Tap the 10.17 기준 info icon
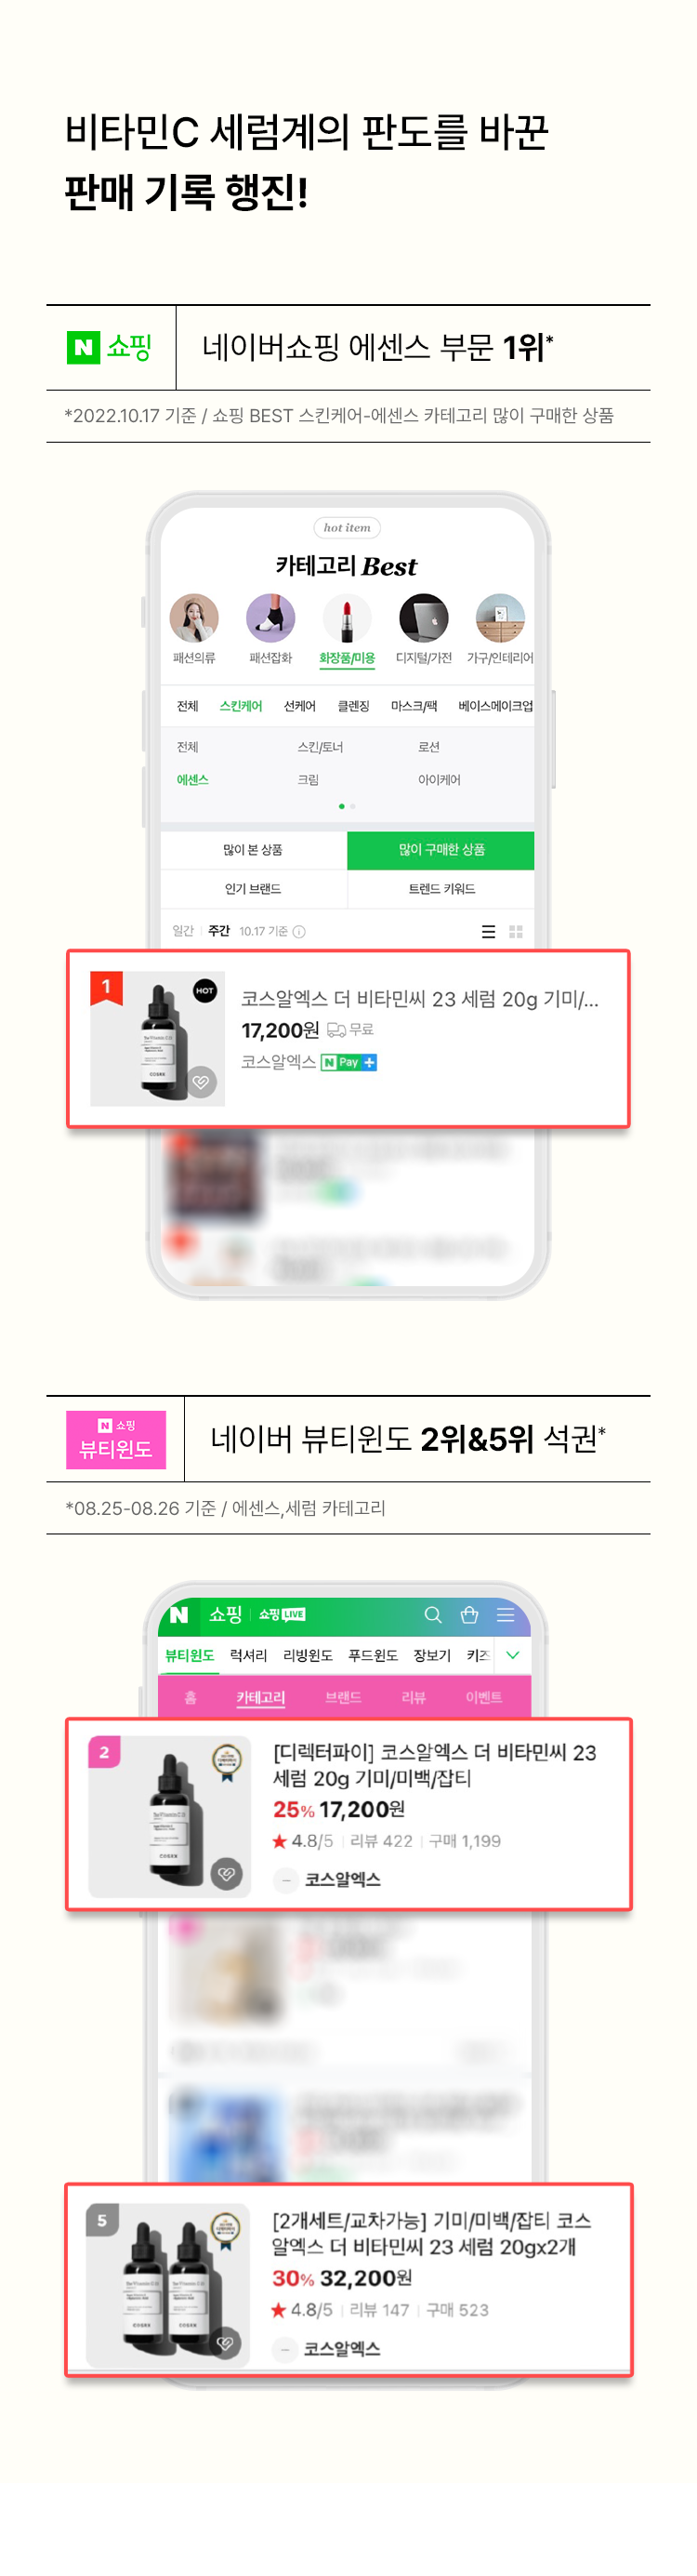This screenshot has height=2576, width=697. pos(299,931)
